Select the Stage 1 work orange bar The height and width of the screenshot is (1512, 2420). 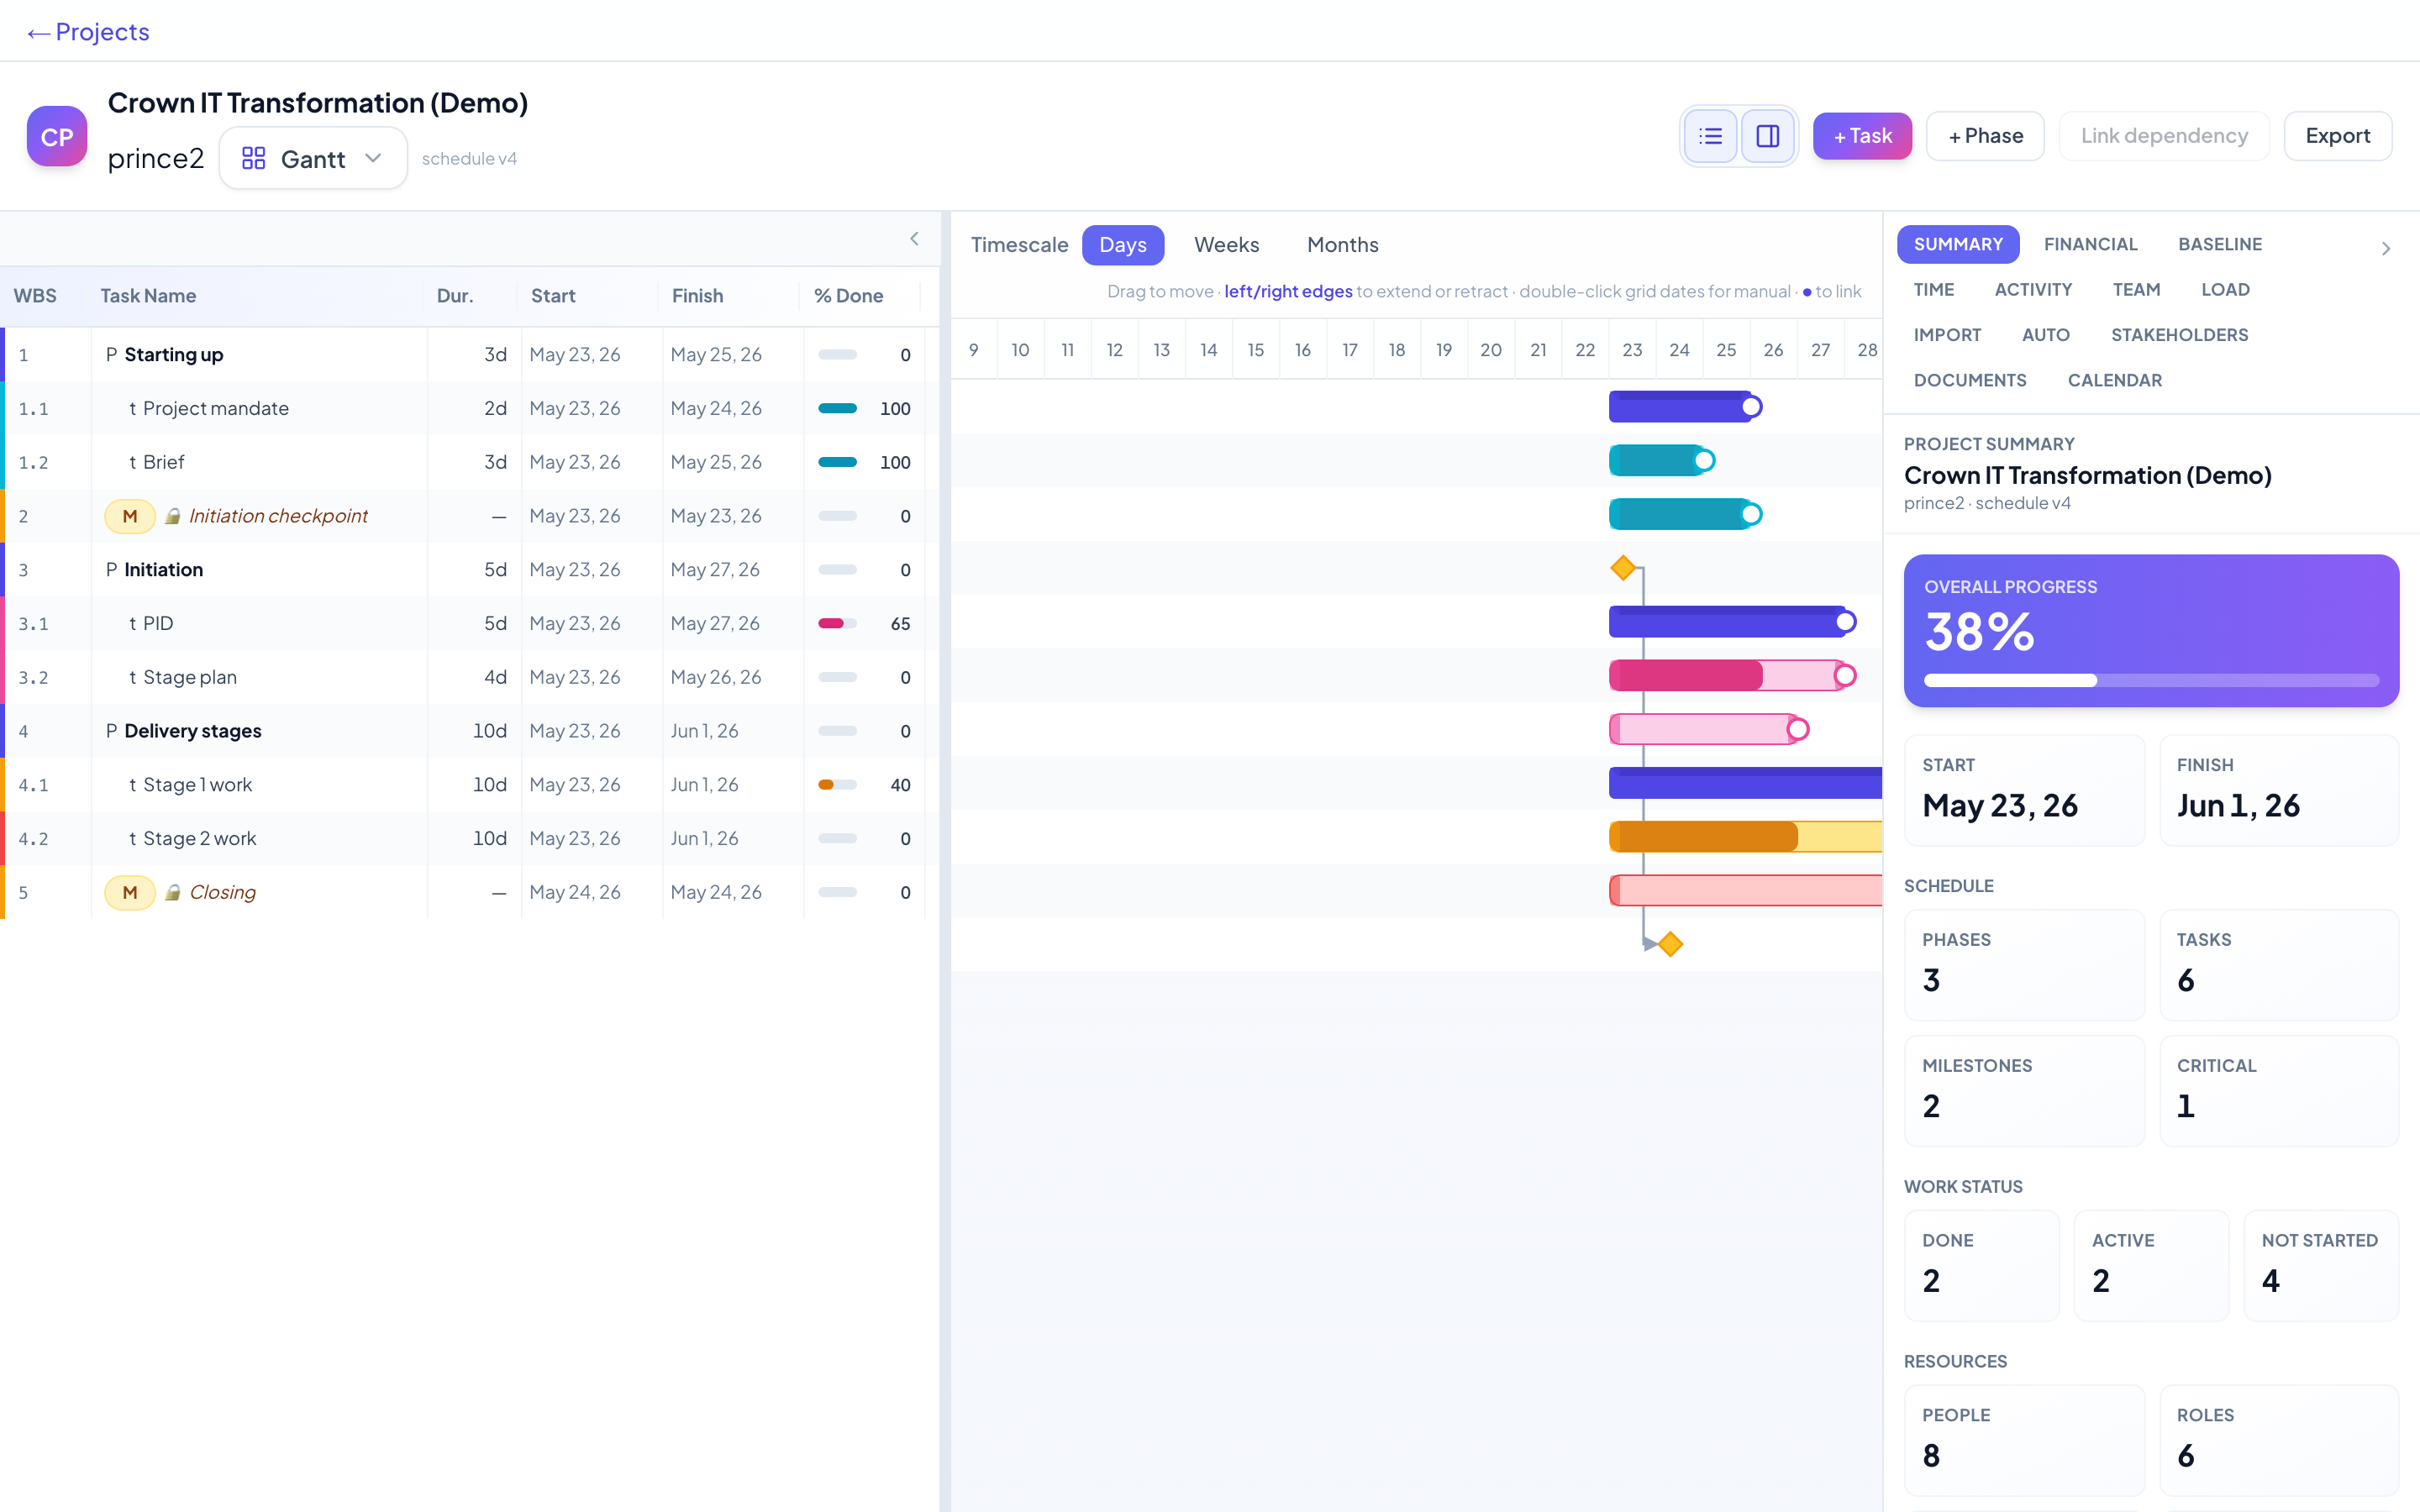click(x=1745, y=837)
